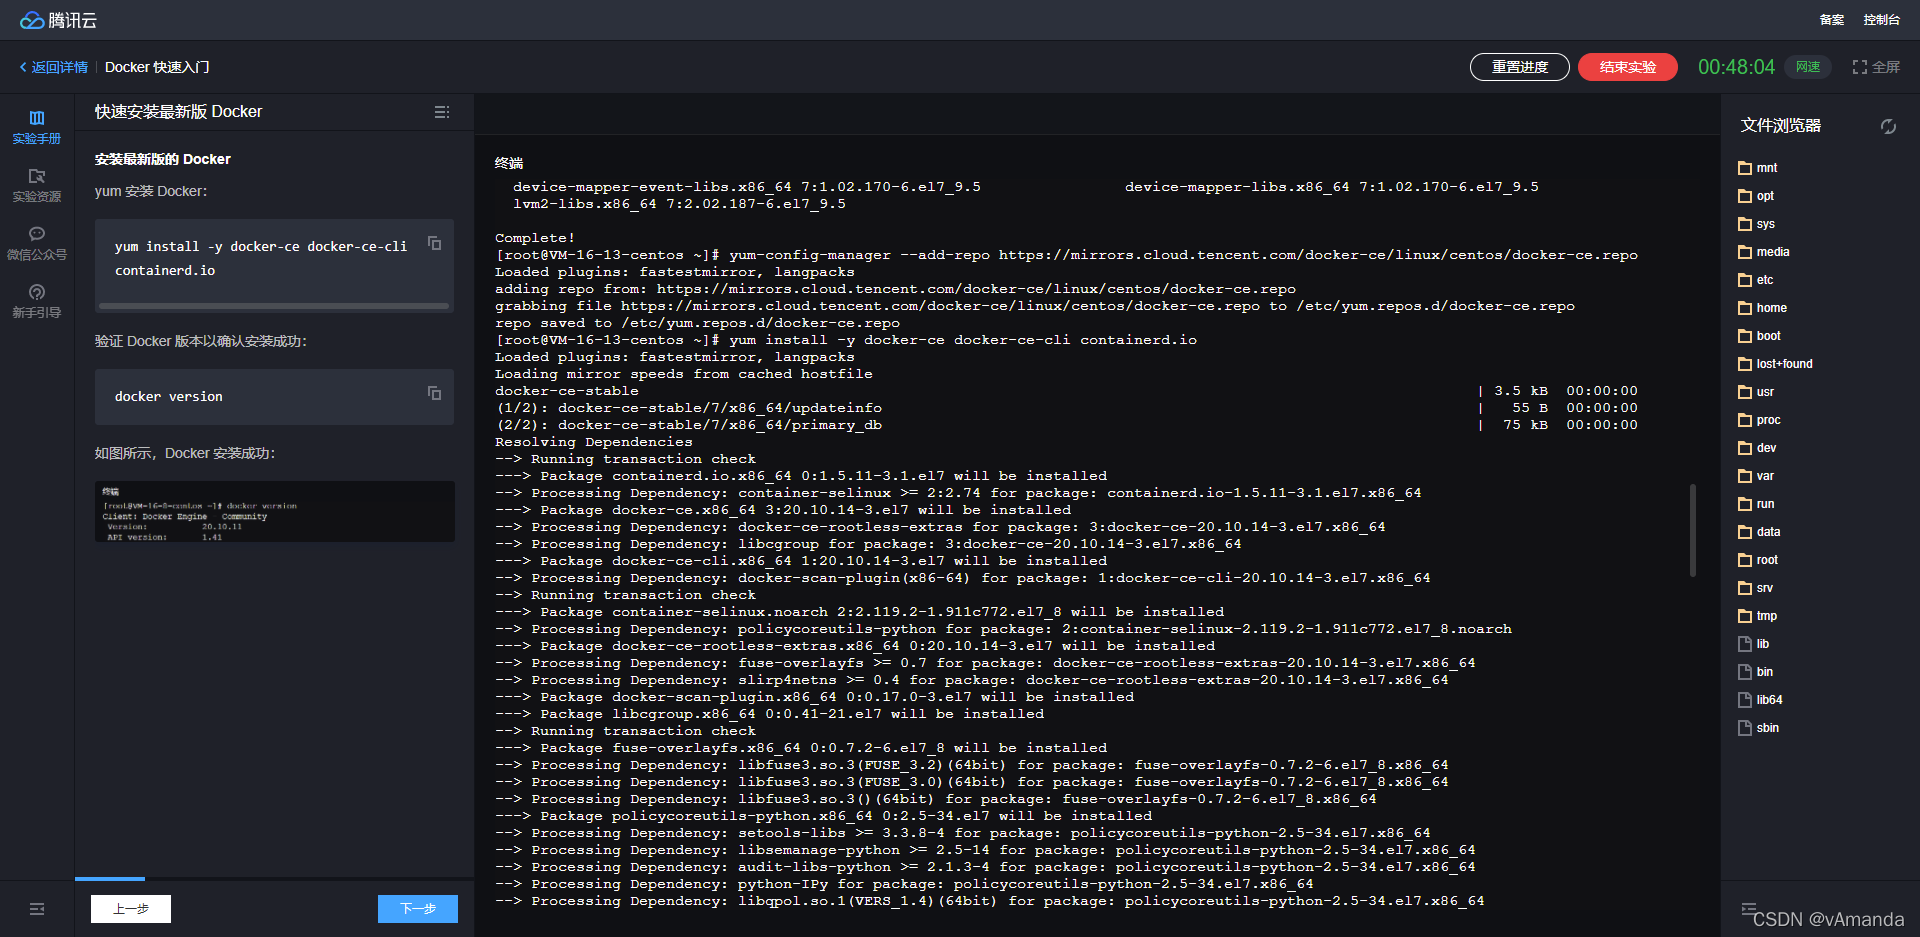Click the 'Complete!' line in terminal
The image size is (1920, 937).
(x=535, y=238)
